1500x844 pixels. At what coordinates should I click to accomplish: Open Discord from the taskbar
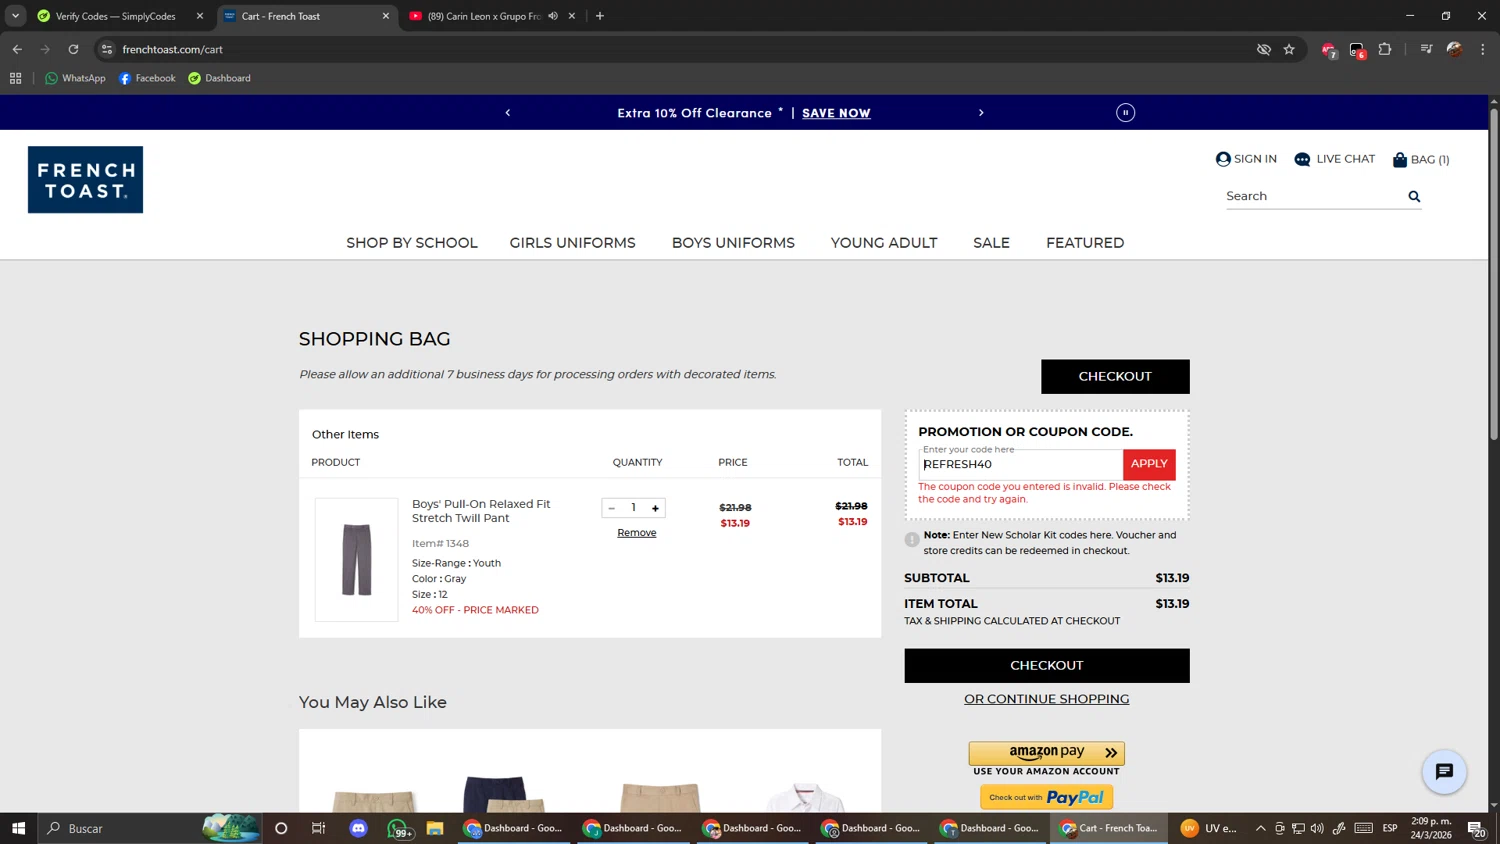[358, 828]
